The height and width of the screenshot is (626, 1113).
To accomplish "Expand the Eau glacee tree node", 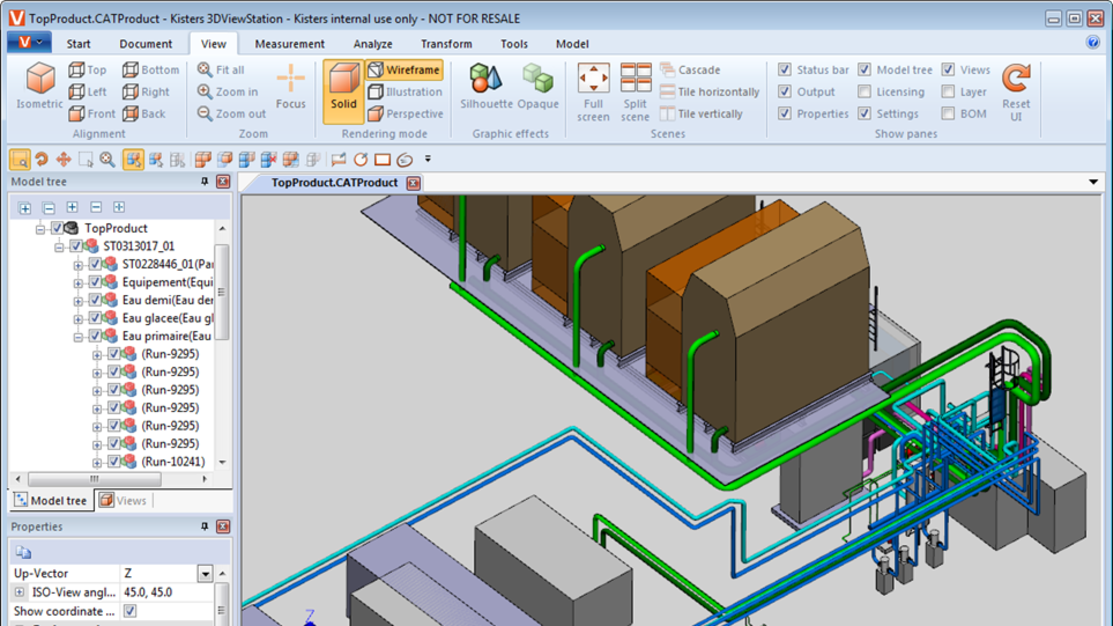I will [x=78, y=319].
